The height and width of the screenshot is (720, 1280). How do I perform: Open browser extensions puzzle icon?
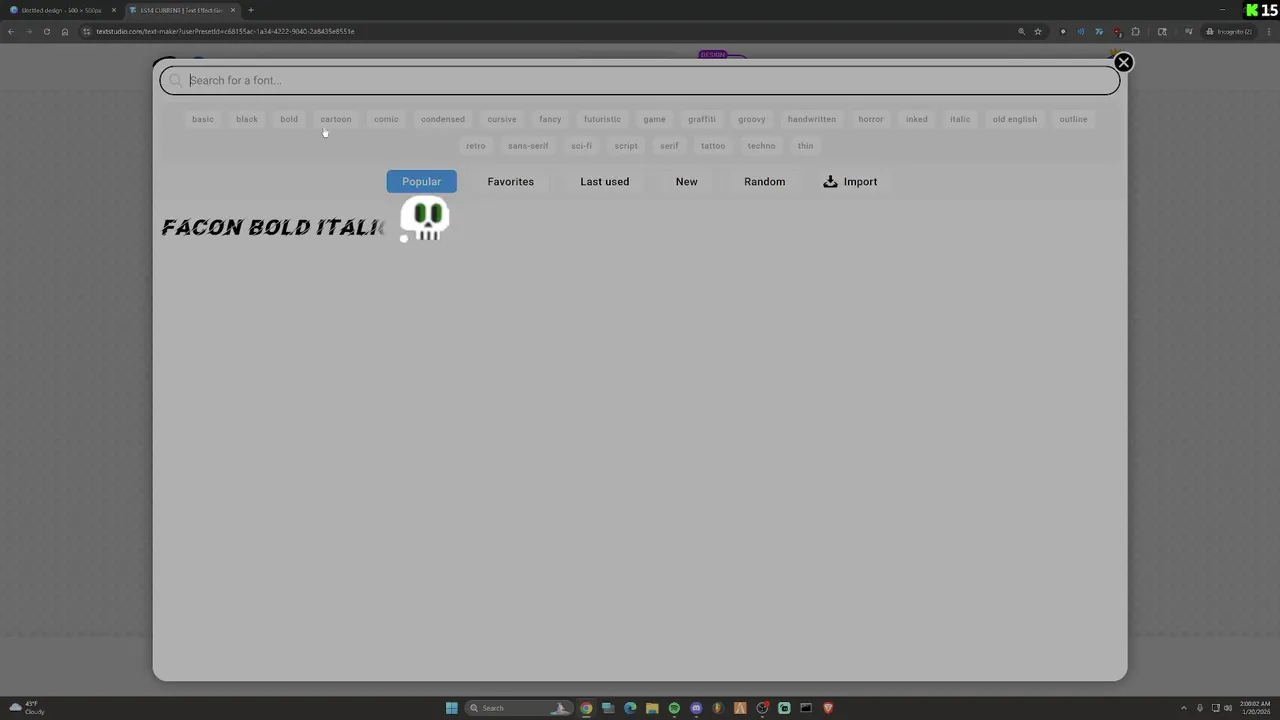point(1135,31)
